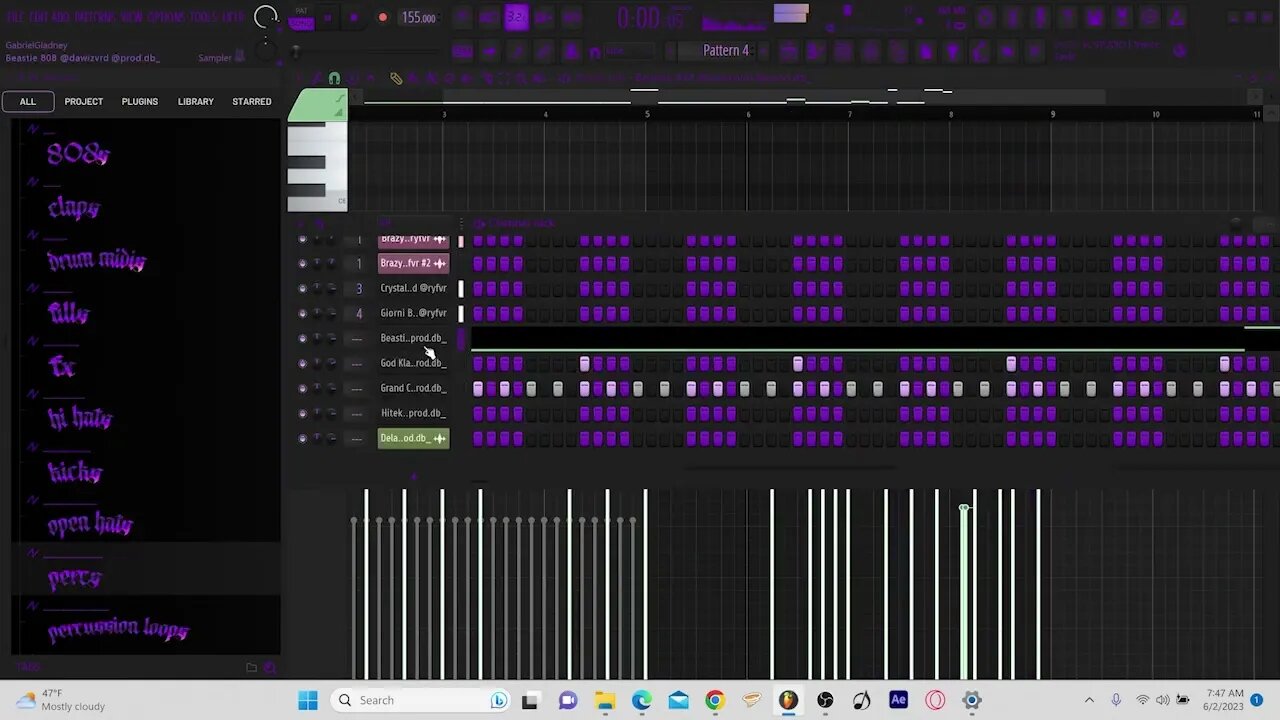1280x720 pixels.
Task: Select the Grand C..rod.db_ channel button
Action: (x=413, y=388)
